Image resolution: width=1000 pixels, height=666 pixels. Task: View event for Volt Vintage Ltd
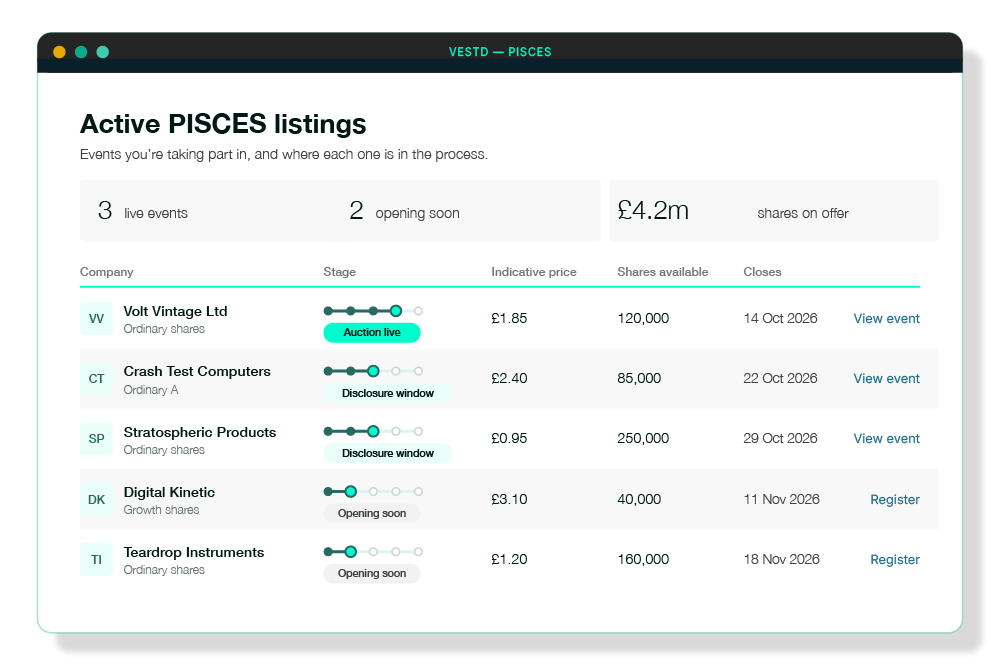(x=886, y=318)
